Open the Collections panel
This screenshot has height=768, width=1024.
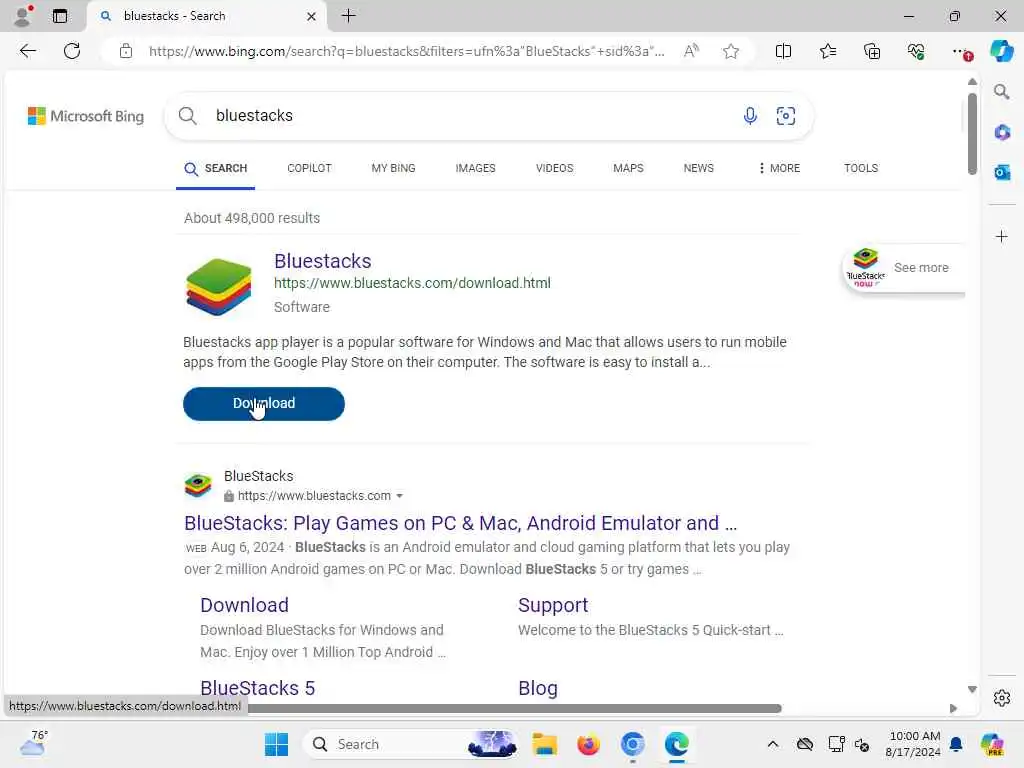(872, 51)
